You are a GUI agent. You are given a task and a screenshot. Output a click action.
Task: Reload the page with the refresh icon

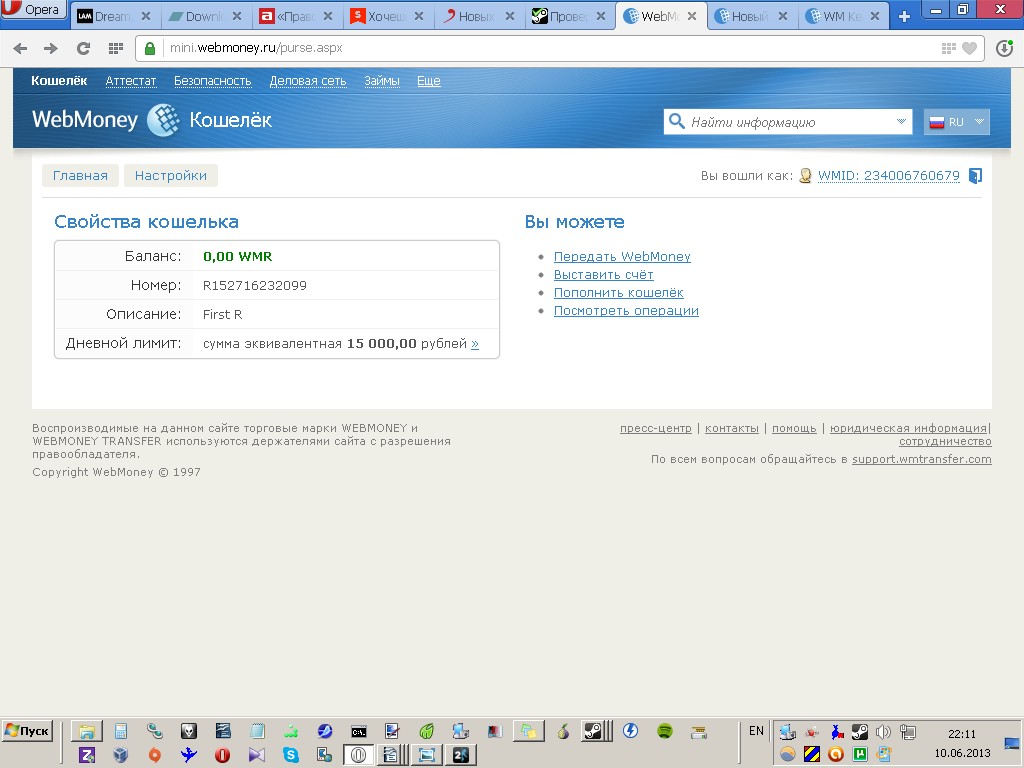point(83,48)
